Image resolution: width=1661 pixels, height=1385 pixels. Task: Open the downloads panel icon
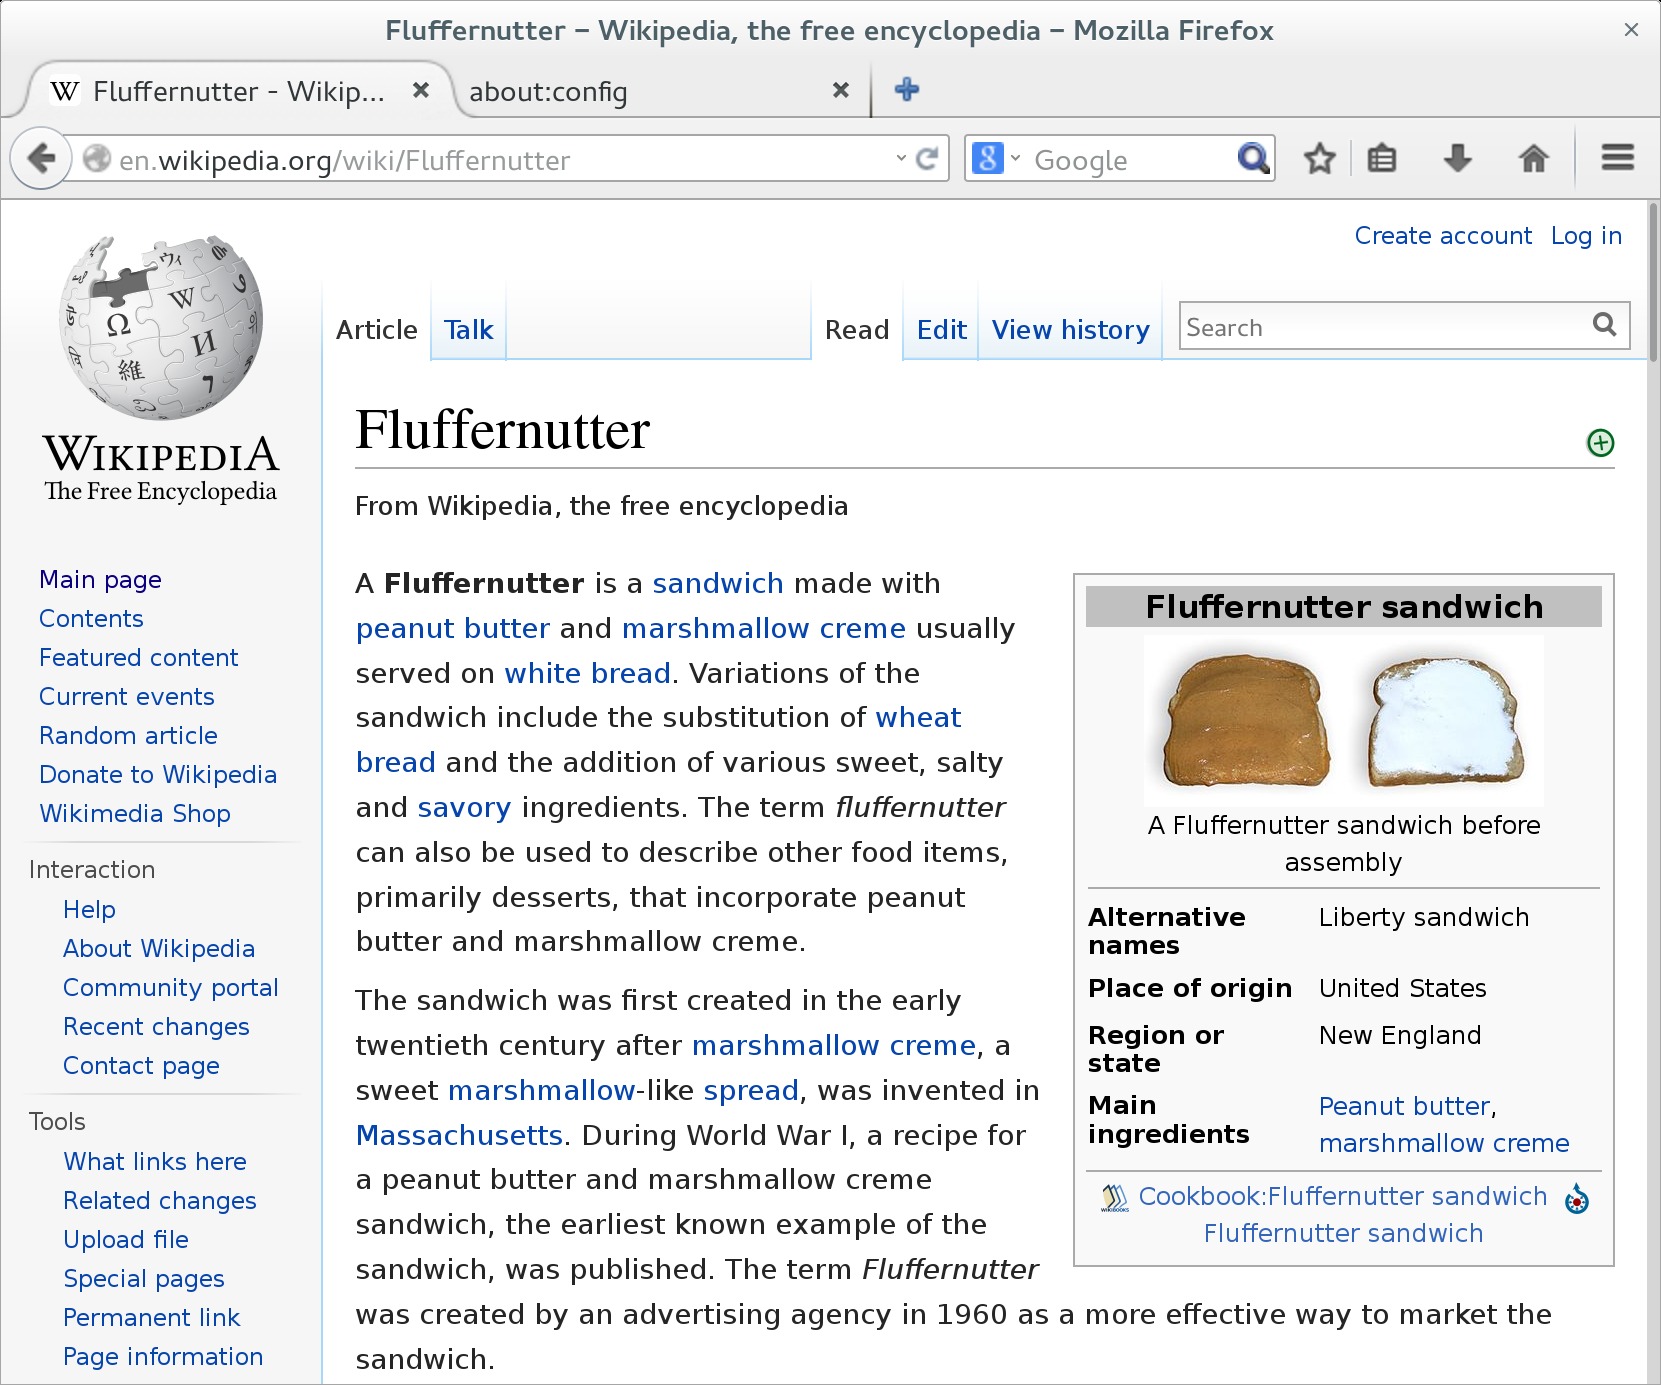pyautogui.click(x=1459, y=159)
